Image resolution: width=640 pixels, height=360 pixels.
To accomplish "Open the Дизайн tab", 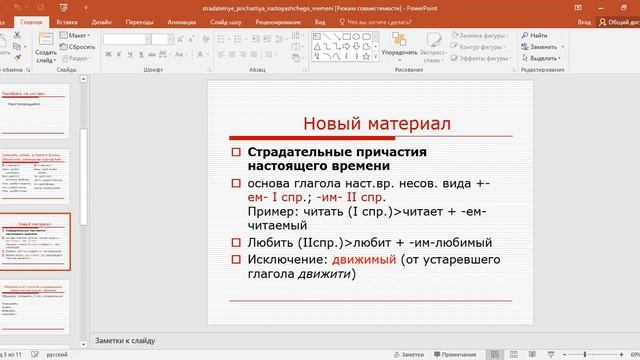I will point(101,22).
